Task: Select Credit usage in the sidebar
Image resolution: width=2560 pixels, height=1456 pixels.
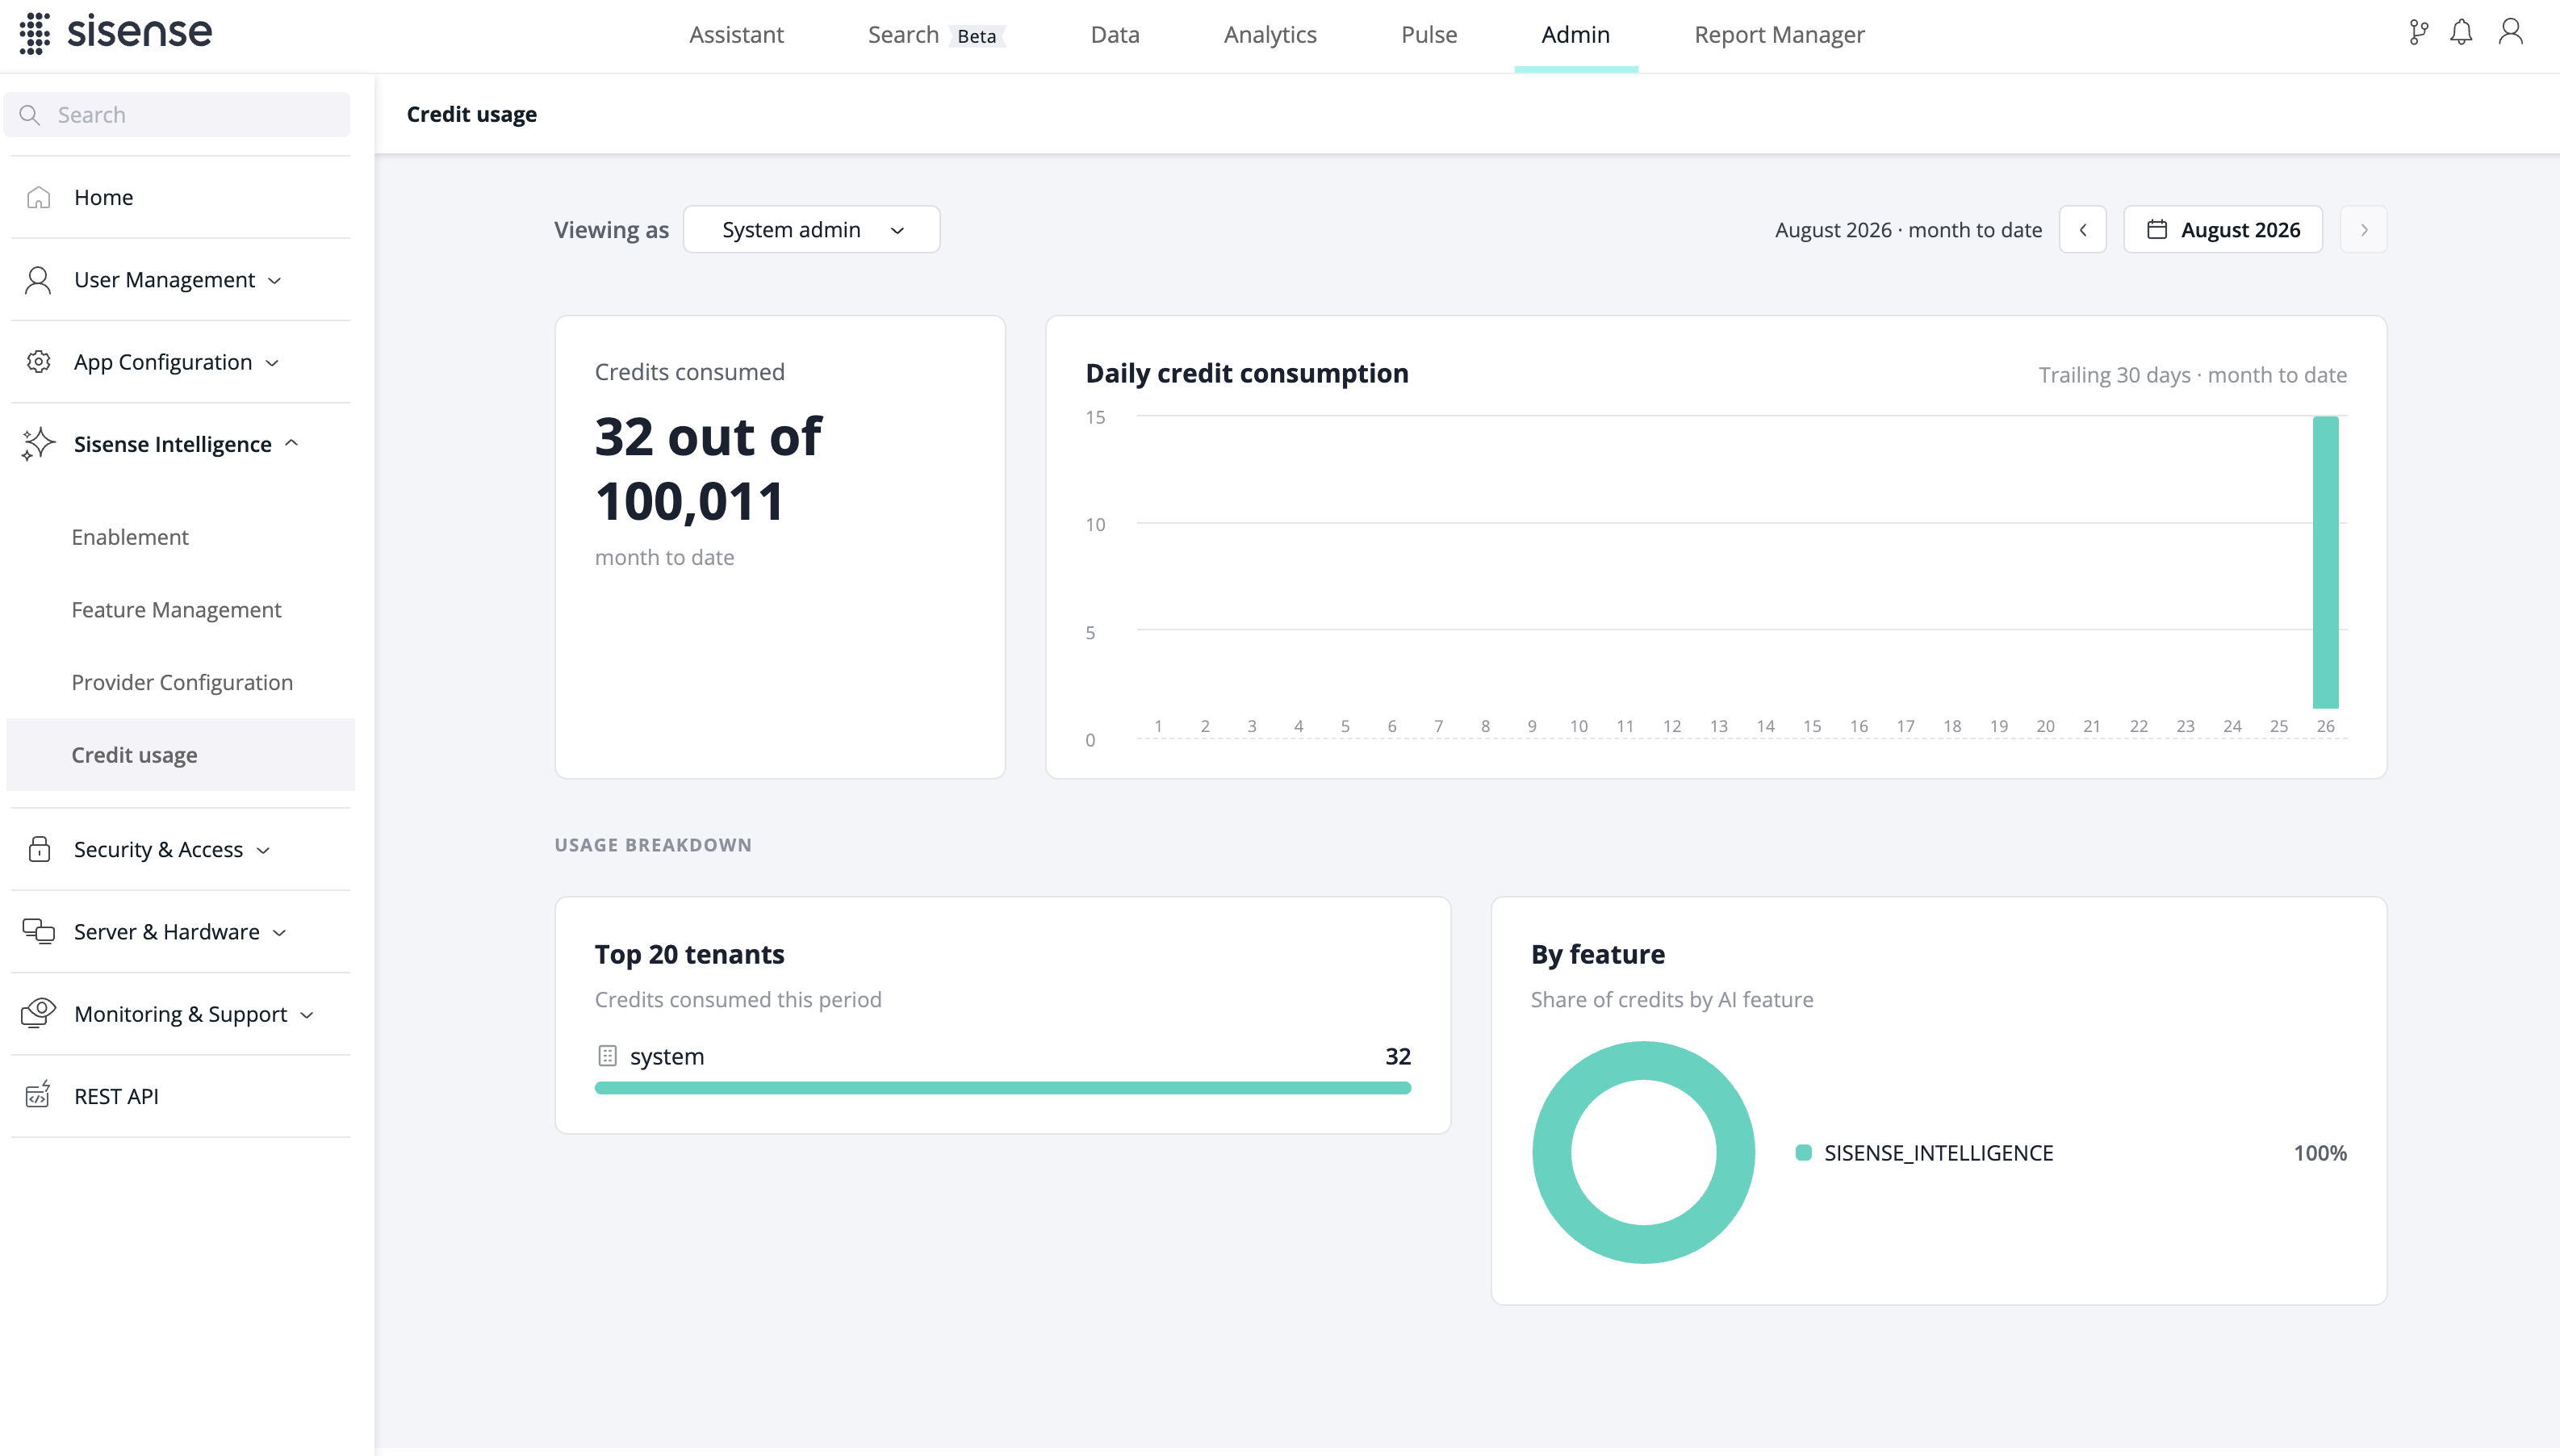Action: coord(180,755)
